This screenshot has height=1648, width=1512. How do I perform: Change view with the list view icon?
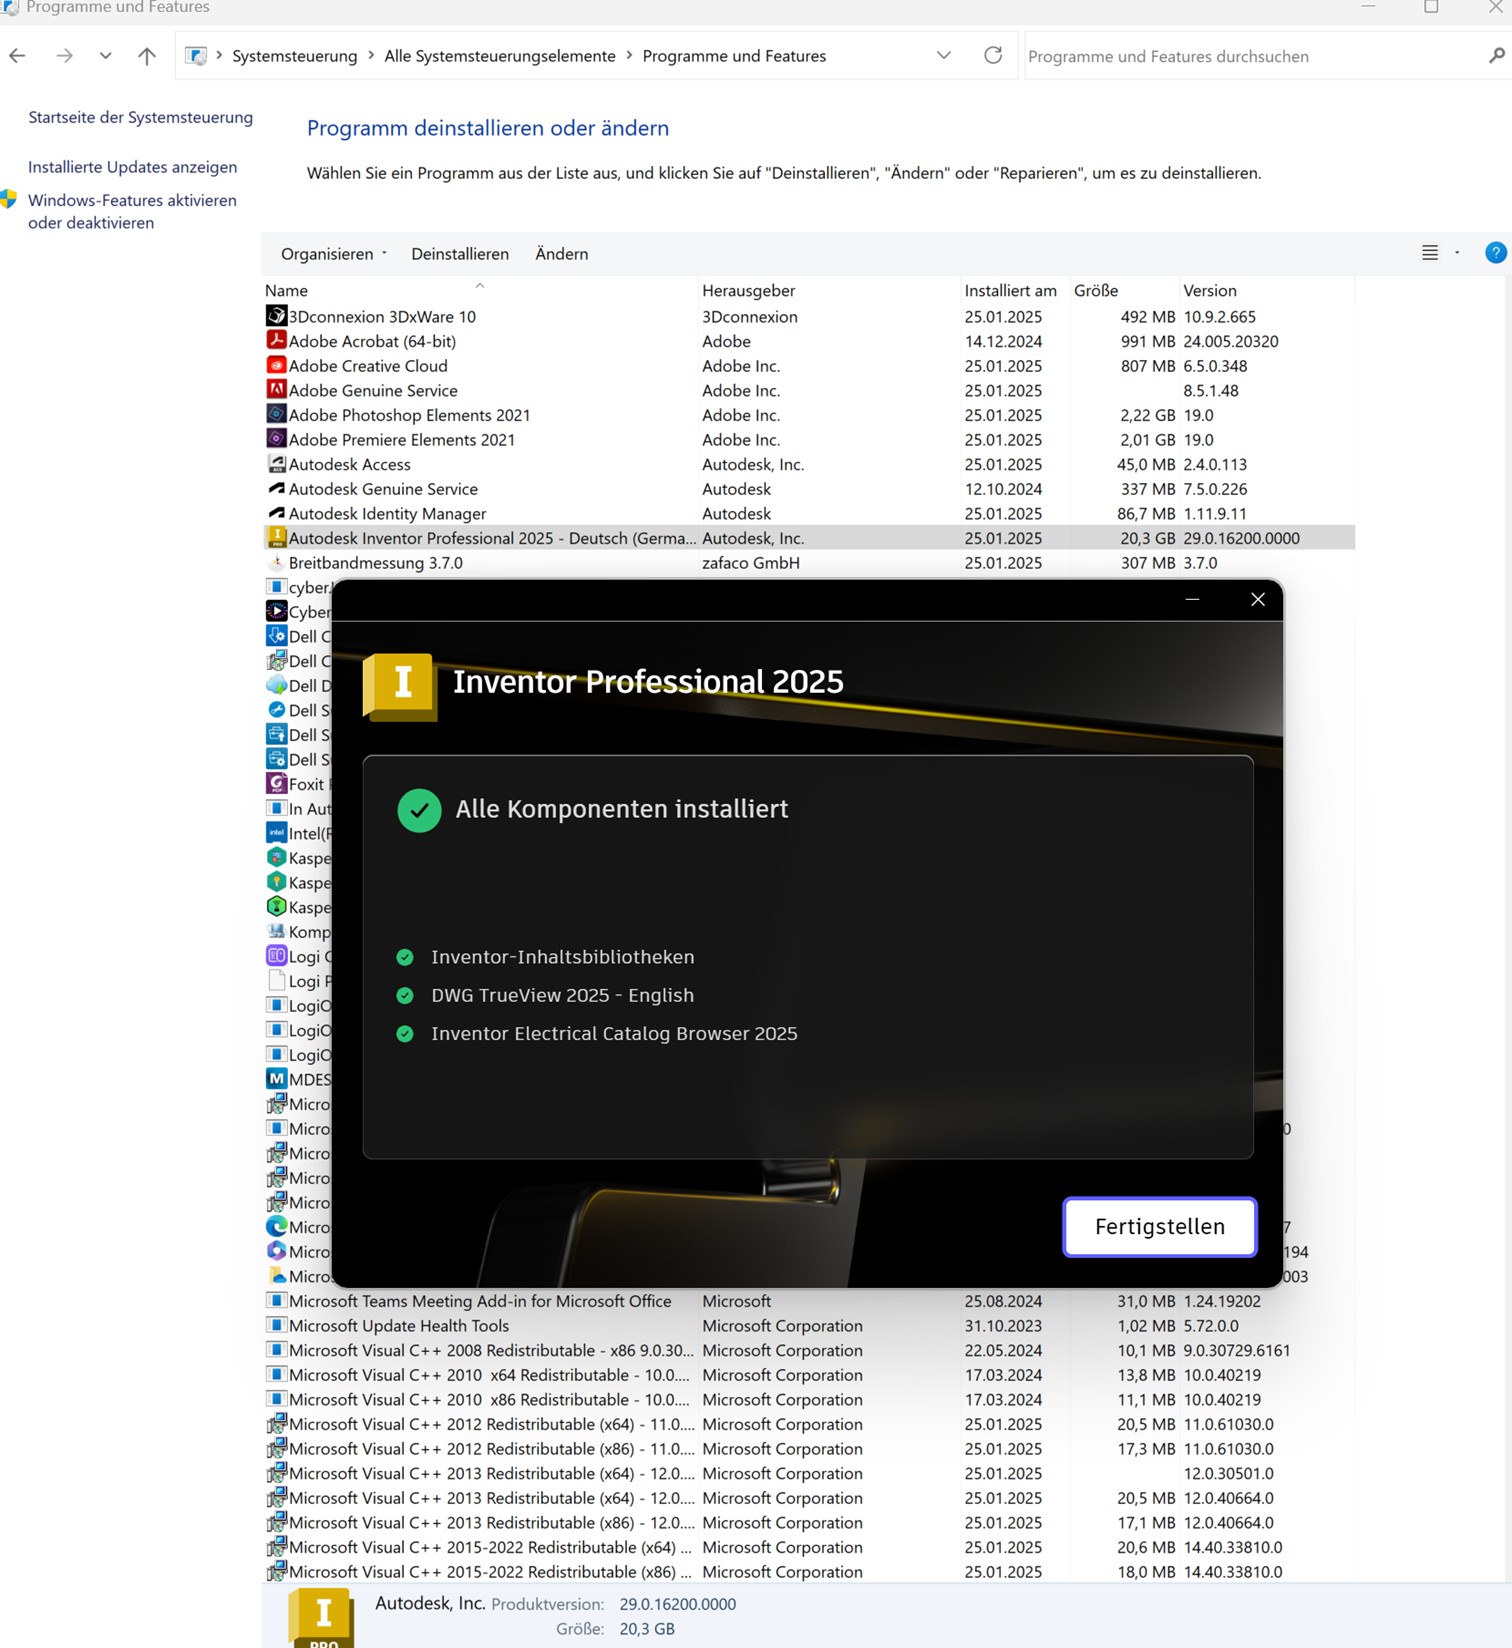coord(1430,253)
